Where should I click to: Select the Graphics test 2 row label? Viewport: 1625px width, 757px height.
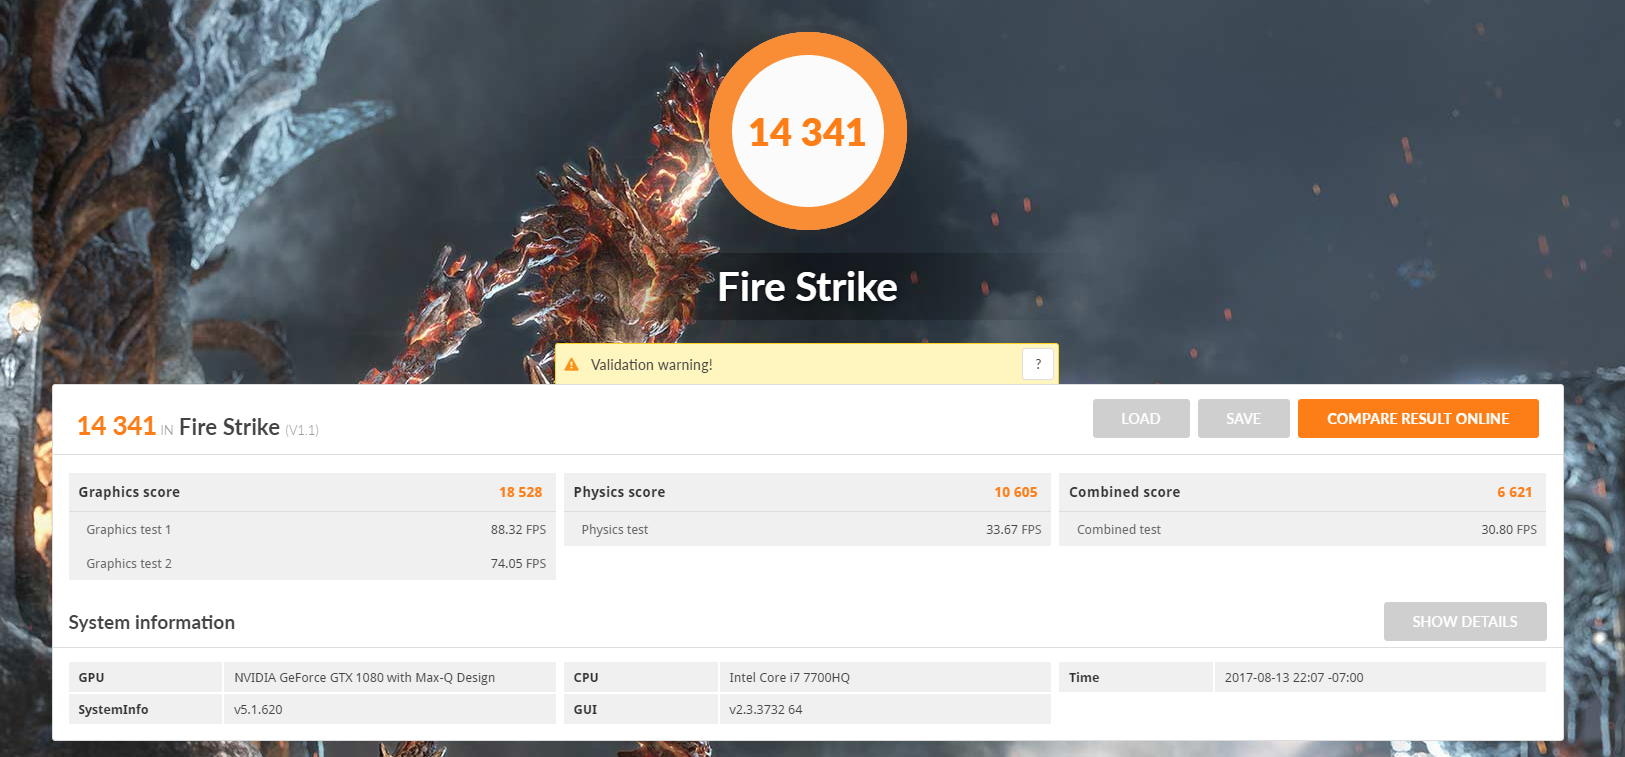tap(129, 564)
